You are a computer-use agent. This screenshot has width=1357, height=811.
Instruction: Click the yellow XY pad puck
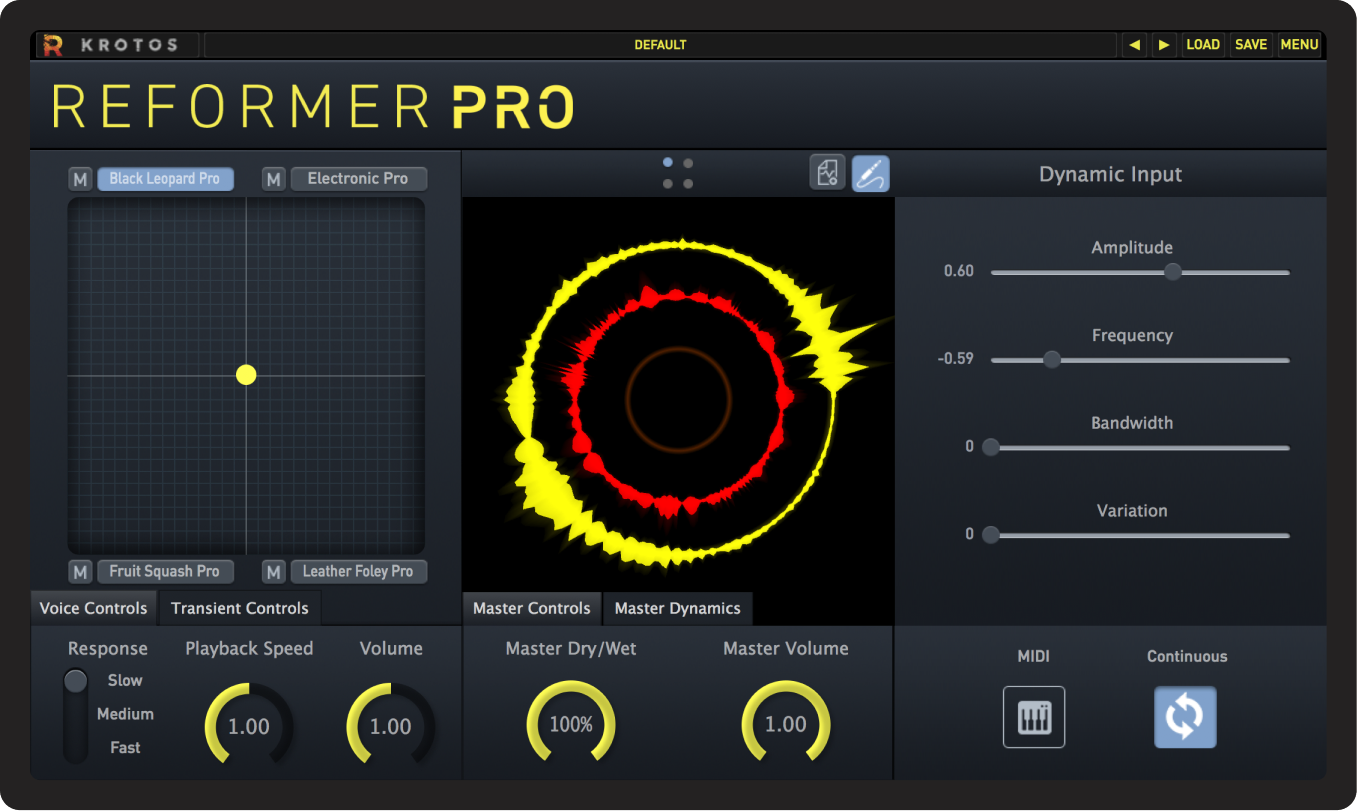tap(246, 375)
